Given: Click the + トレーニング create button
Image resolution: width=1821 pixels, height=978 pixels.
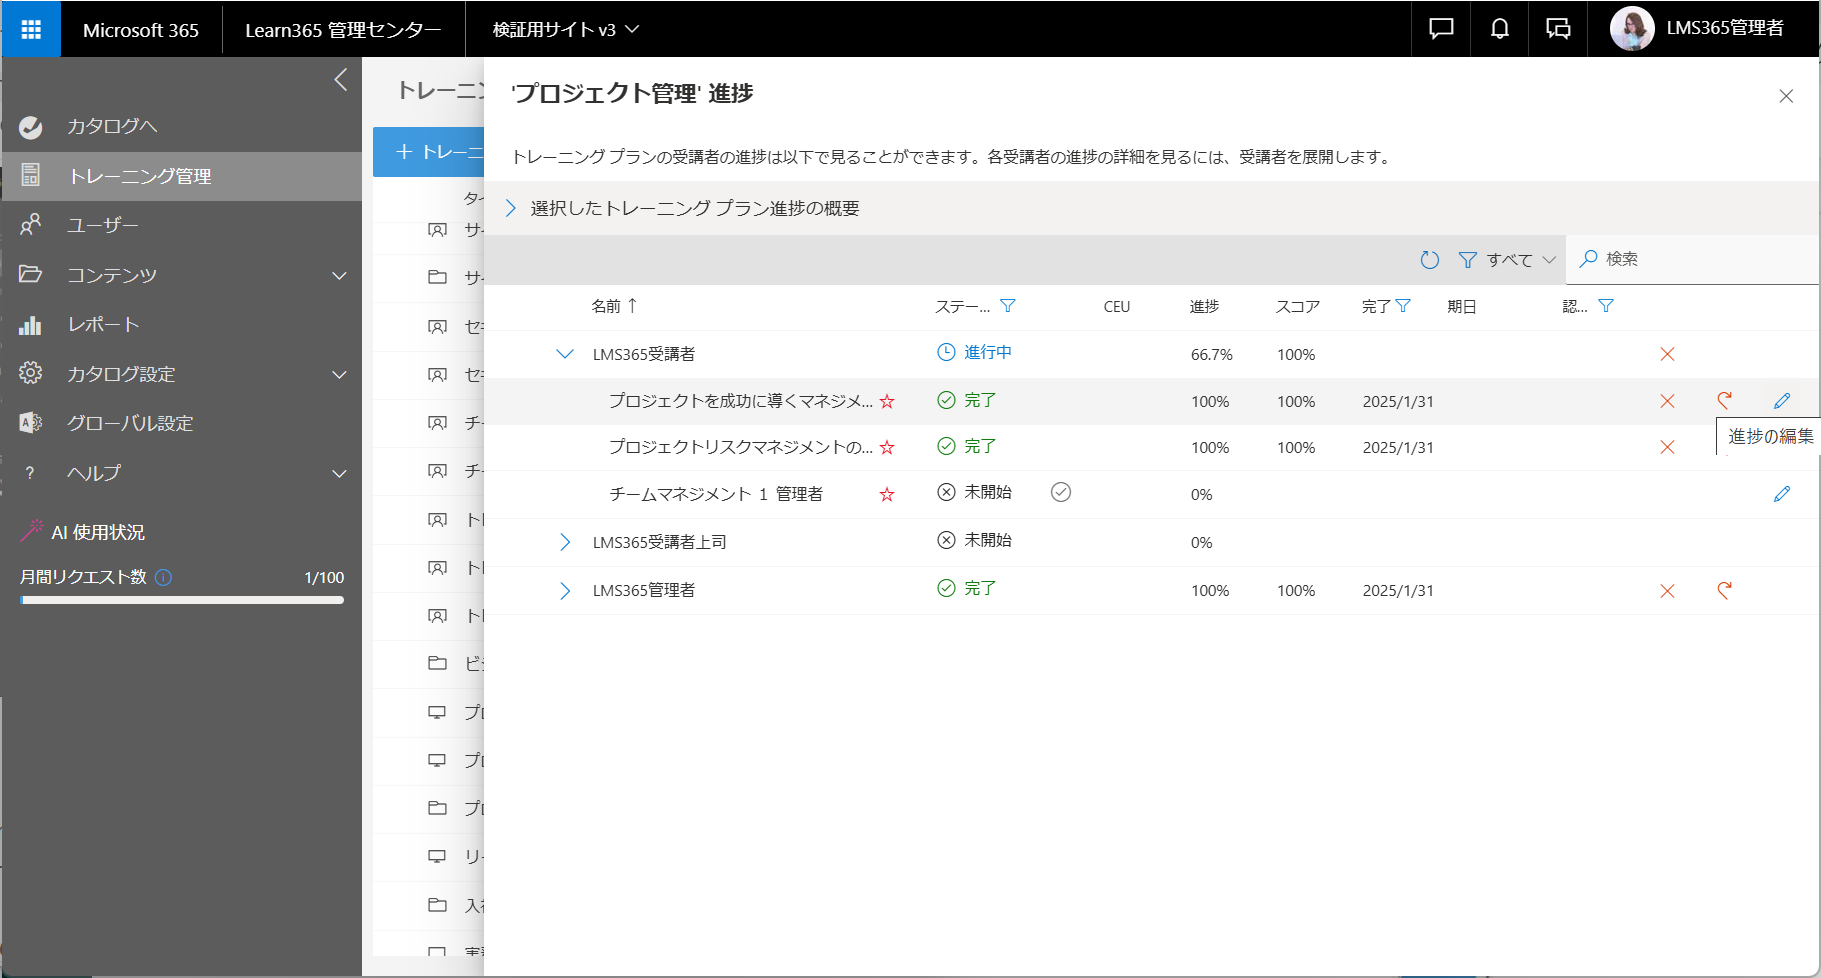Looking at the screenshot, I should (430, 152).
